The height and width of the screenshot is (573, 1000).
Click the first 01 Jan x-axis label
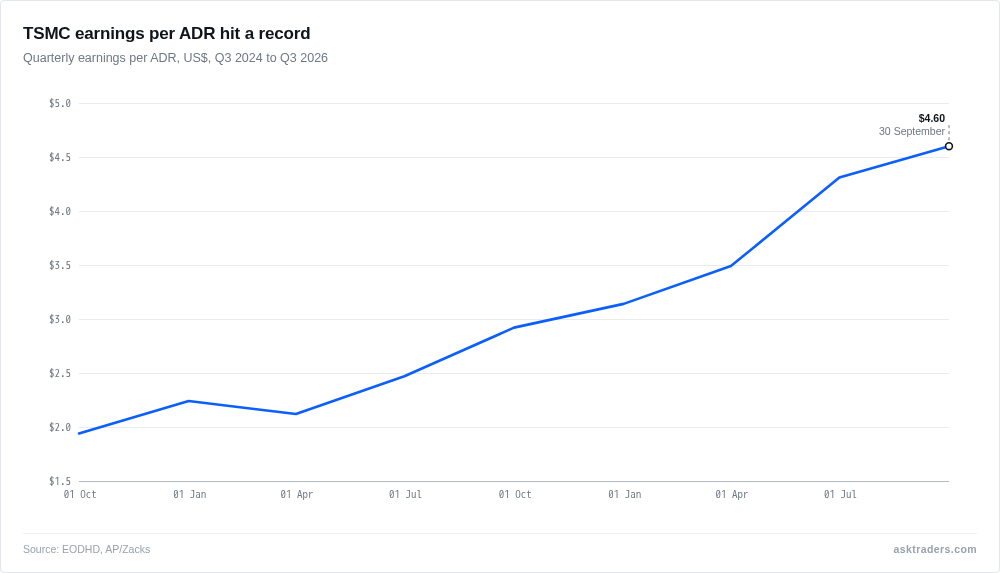189,495
